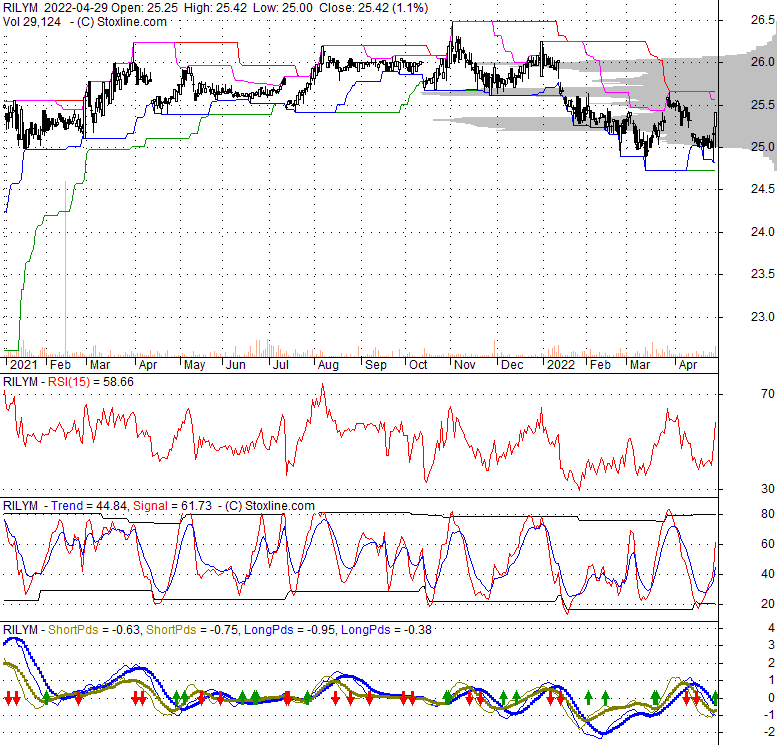
Task: Click the 'Sep' date axis label
Action: (x=376, y=365)
